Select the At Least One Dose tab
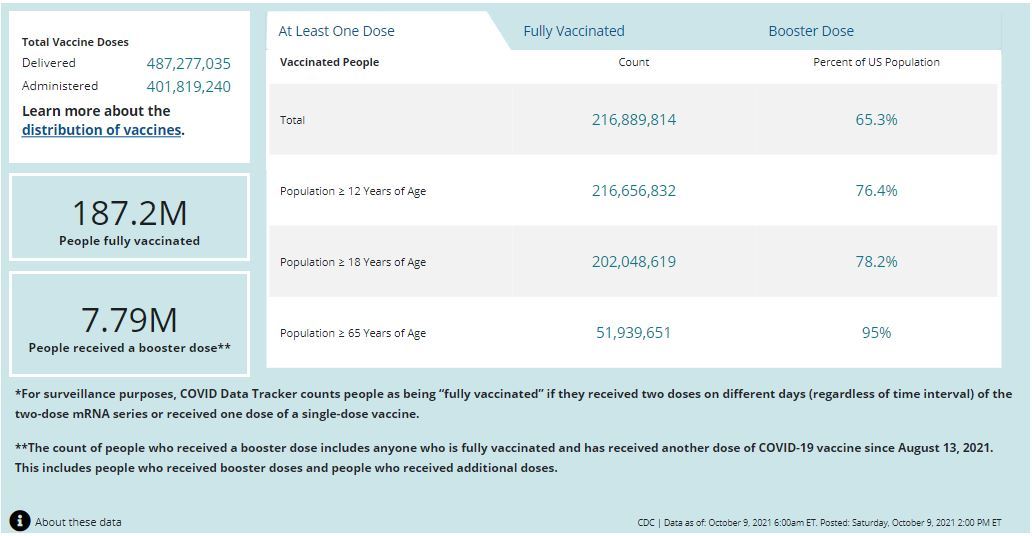Screen dimensions: 1032x536 [337, 31]
